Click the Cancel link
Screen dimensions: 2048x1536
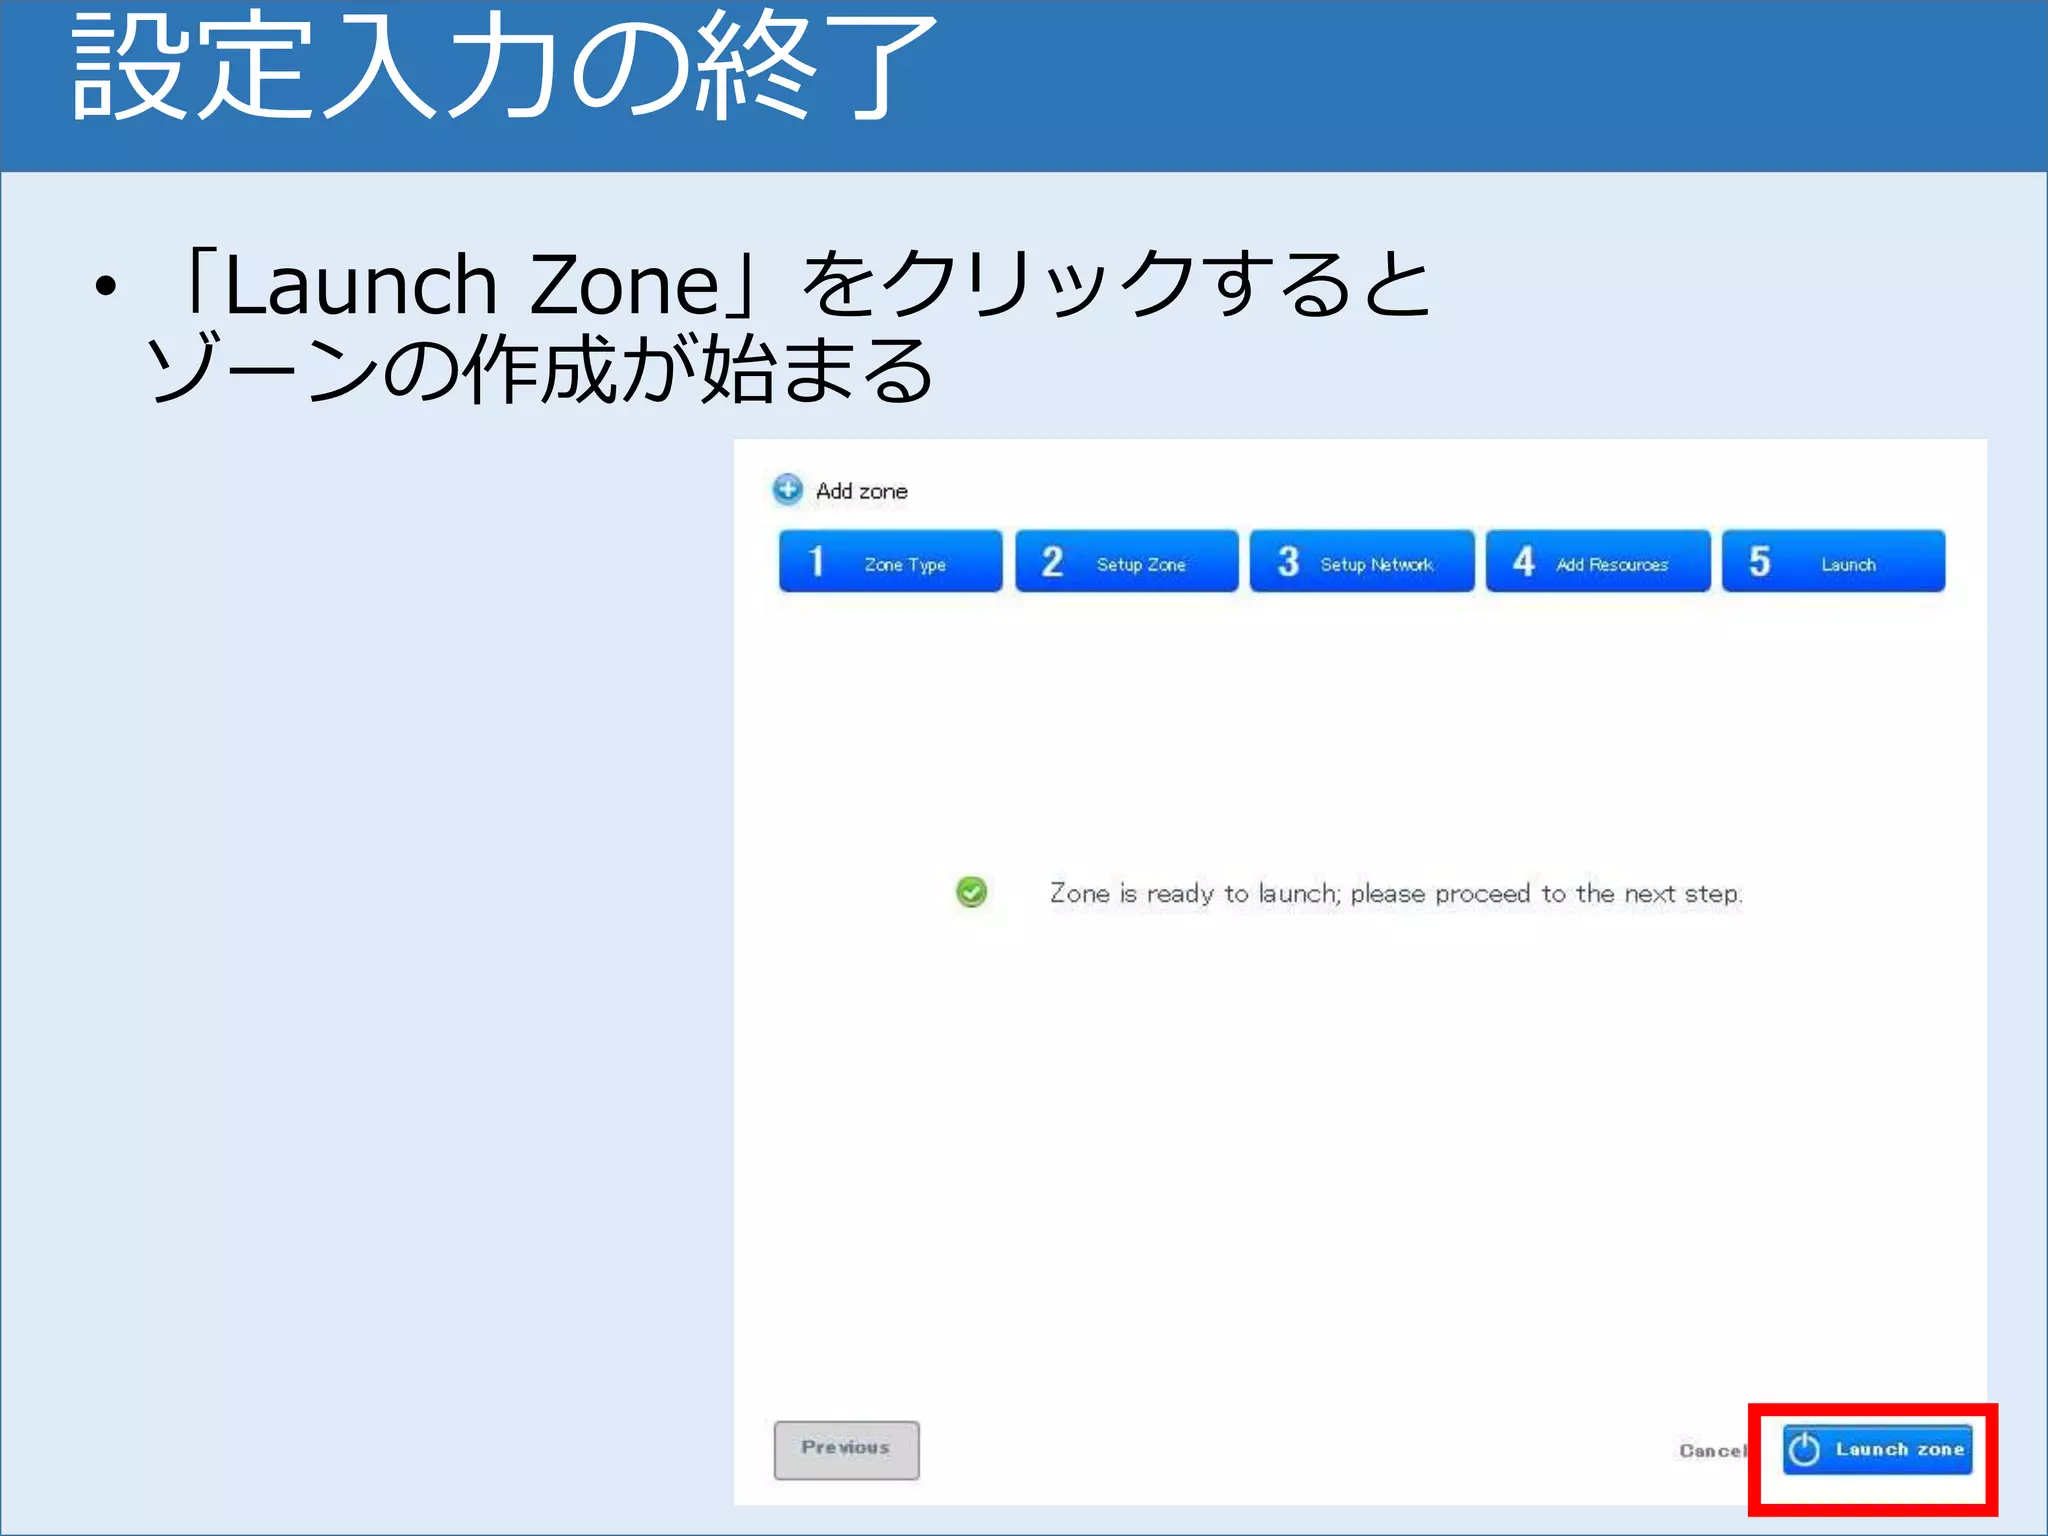point(1712,1450)
